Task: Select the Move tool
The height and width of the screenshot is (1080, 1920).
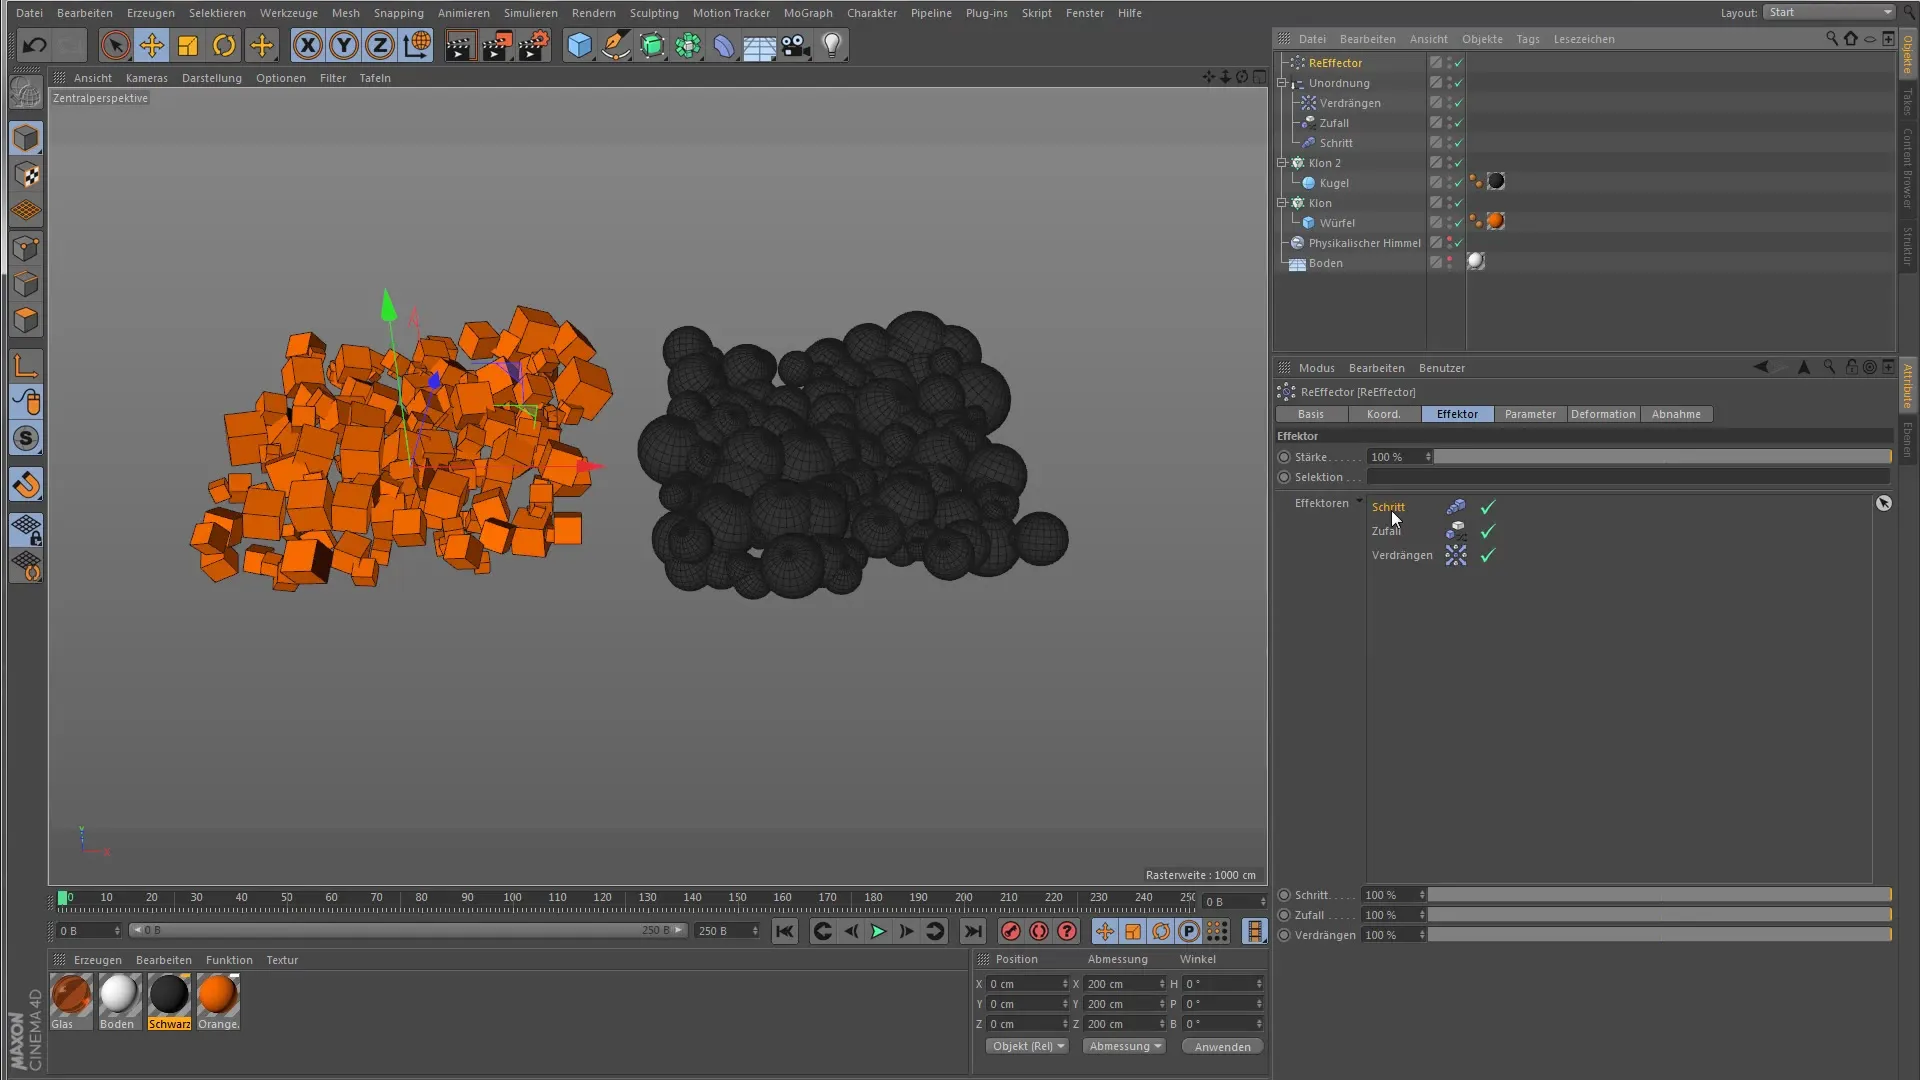Action: point(151,45)
